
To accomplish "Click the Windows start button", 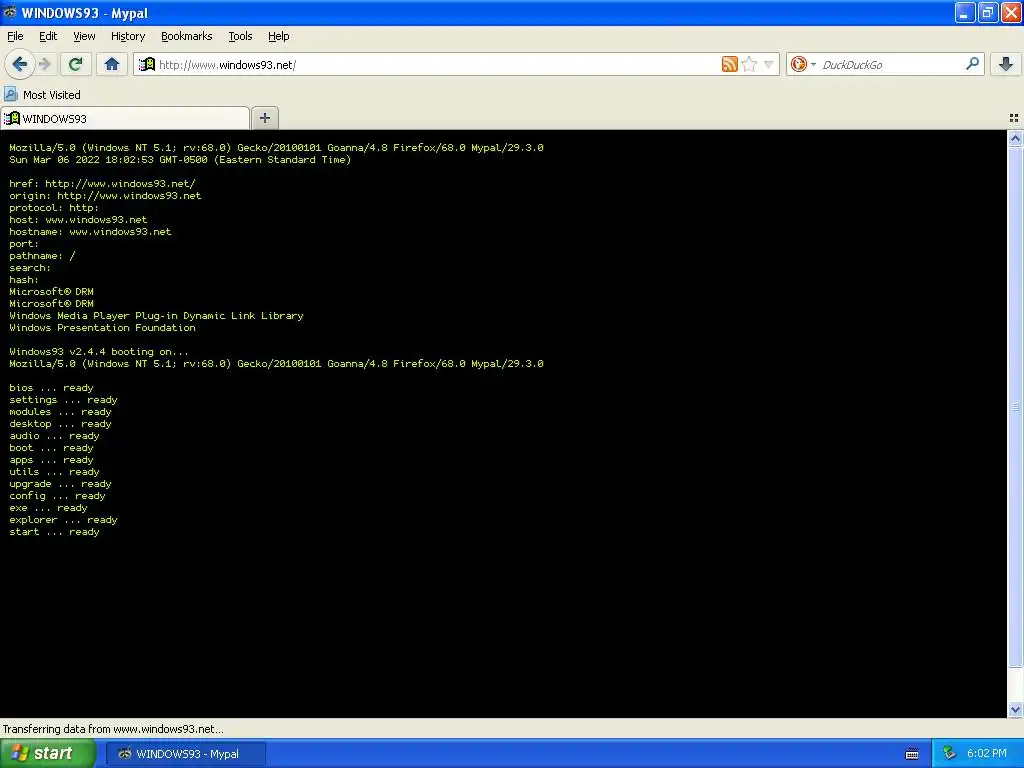I will 48,754.
